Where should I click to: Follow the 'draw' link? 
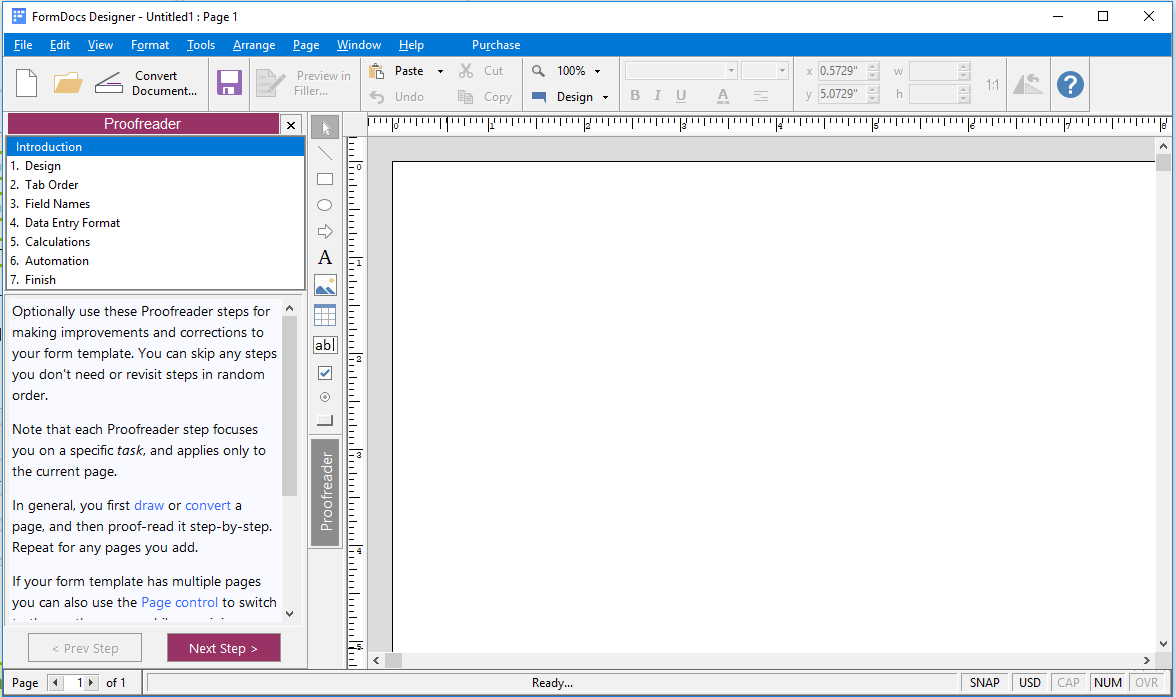[x=149, y=506]
